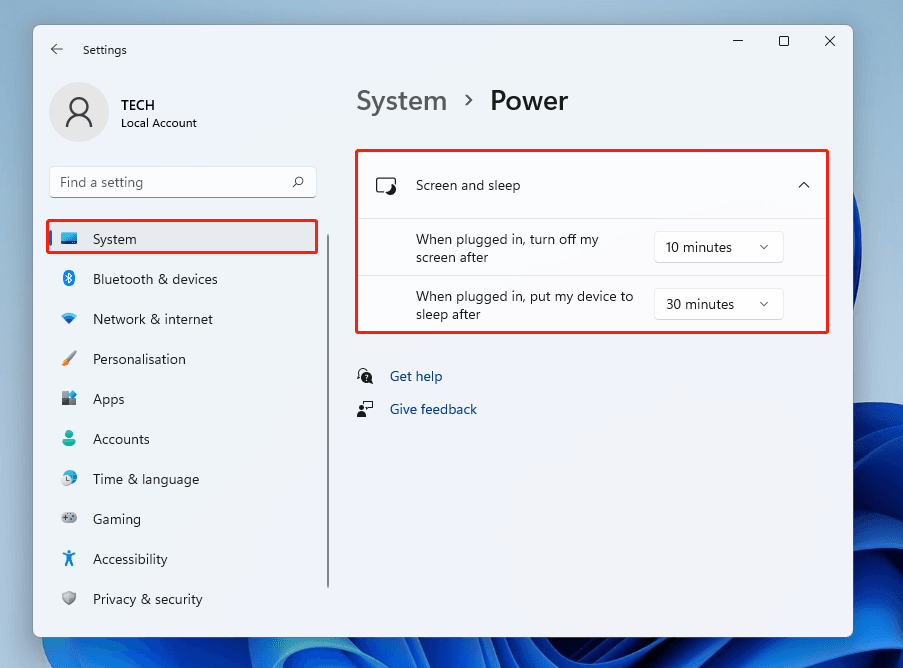This screenshot has width=903, height=668.
Task: Click the Accounts person icon
Action: pos(69,438)
